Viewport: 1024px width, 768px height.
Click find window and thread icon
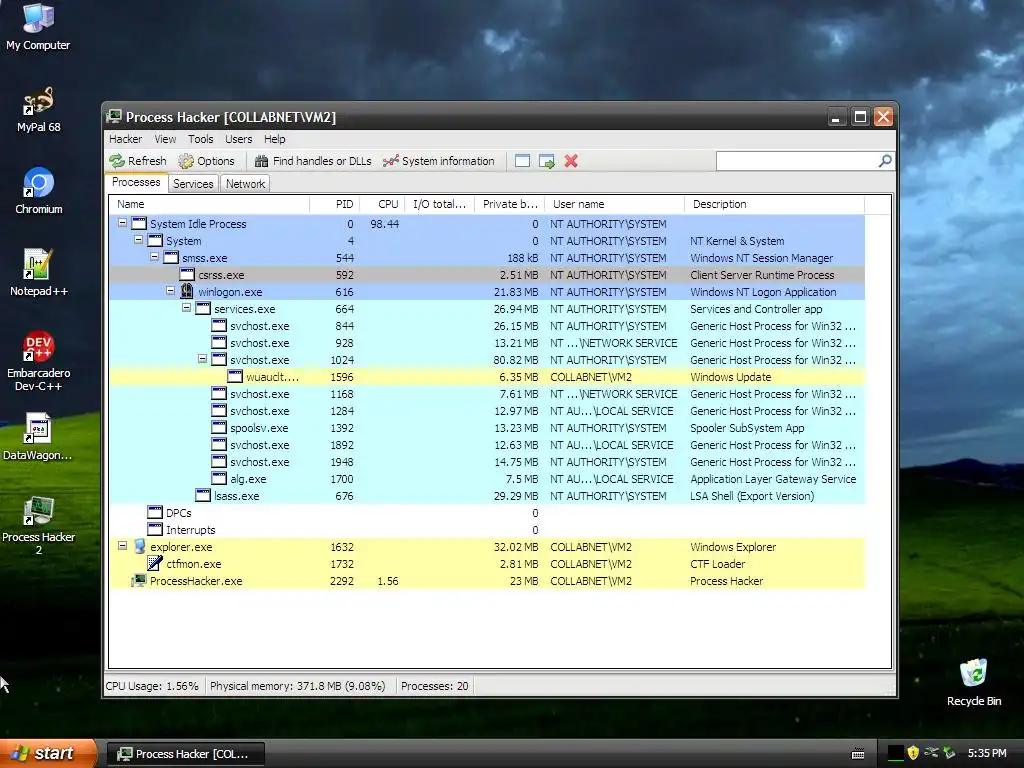click(x=547, y=161)
